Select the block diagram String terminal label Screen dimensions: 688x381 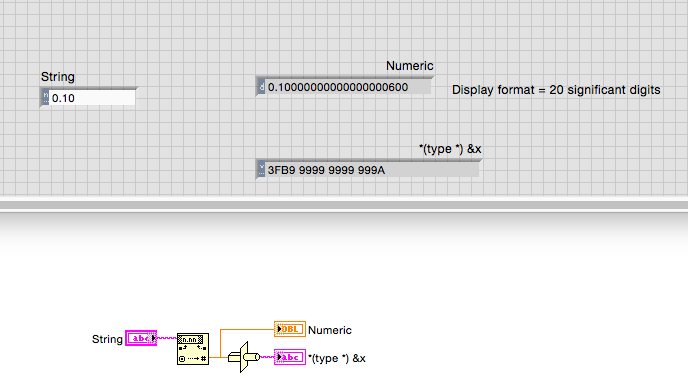pyautogui.click(x=107, y=339)
